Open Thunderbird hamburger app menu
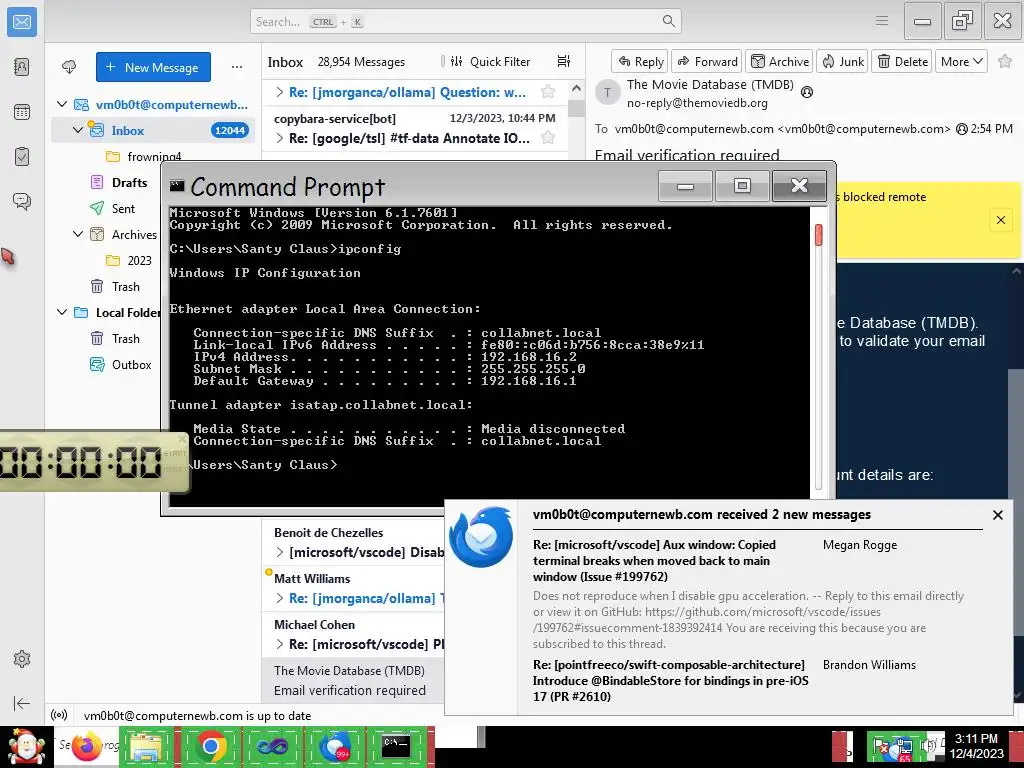Image resolution: width=1024 pixels, height=768 pixels. pos(882,21)
